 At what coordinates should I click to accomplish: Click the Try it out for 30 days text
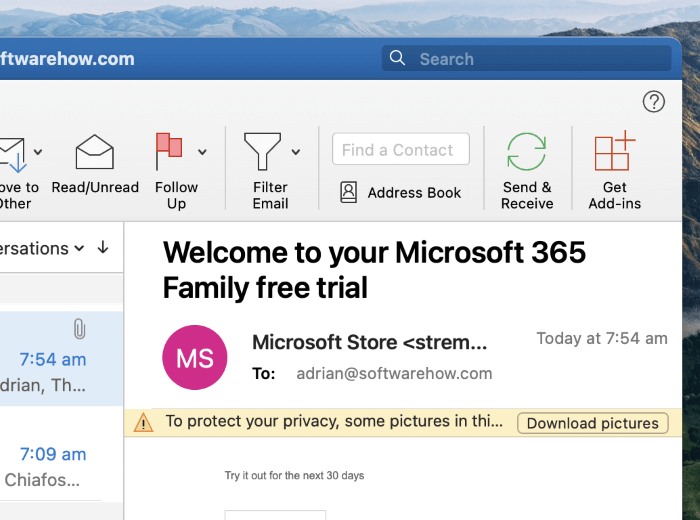(294, 475)
